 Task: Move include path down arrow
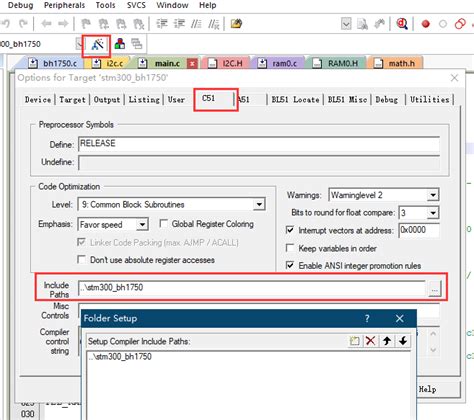coord(403,341)
